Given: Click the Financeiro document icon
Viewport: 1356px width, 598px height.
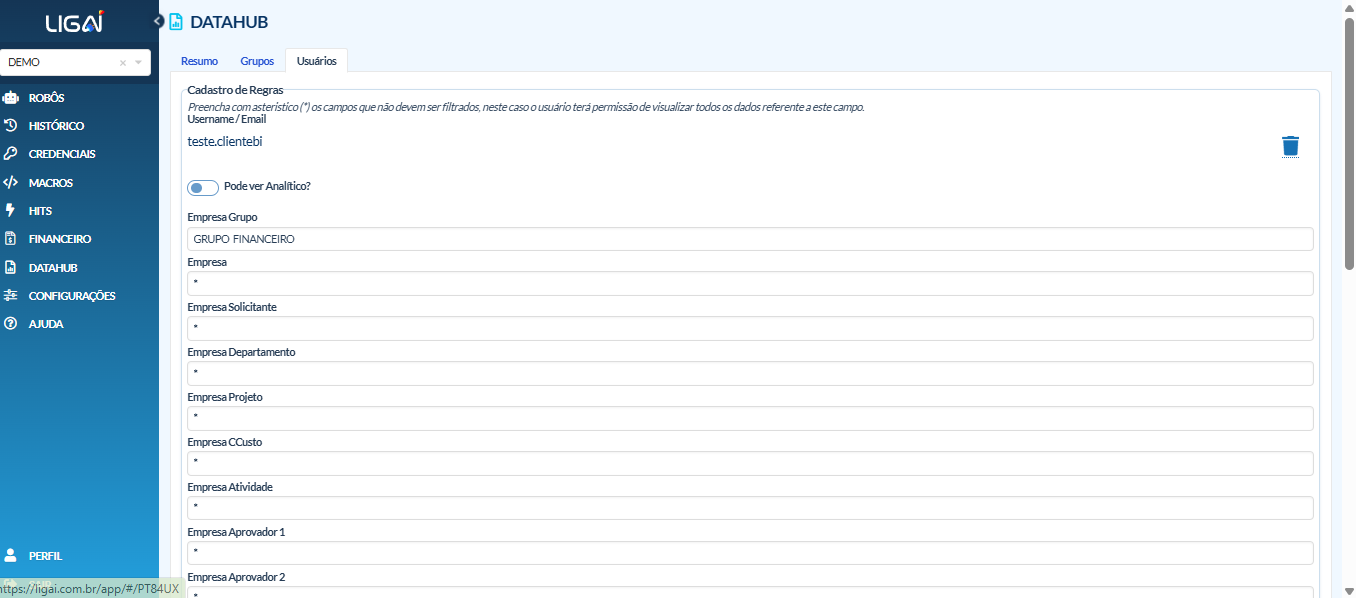Looking at the screenshot, I should [x=11, y=239].
